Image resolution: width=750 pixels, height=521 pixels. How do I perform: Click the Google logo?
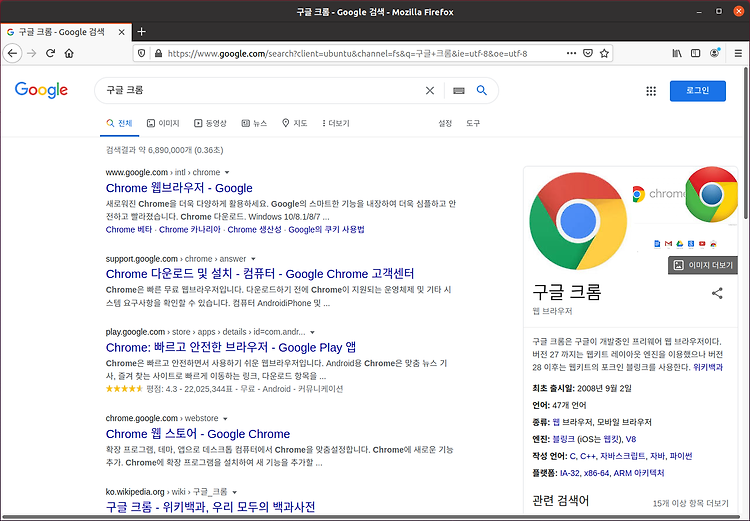click(x=41, y=90)
